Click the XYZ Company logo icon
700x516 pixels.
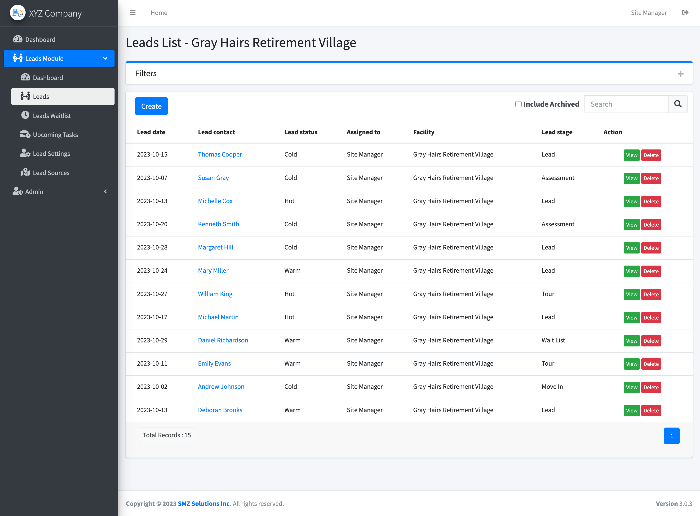point(17,13)
